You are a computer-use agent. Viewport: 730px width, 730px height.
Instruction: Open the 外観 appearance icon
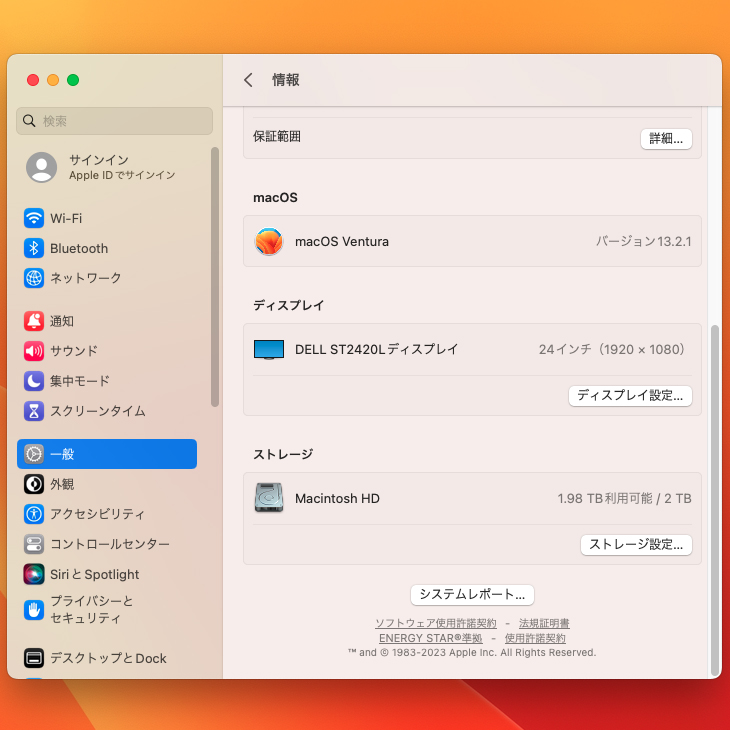[x=34, y=484]
